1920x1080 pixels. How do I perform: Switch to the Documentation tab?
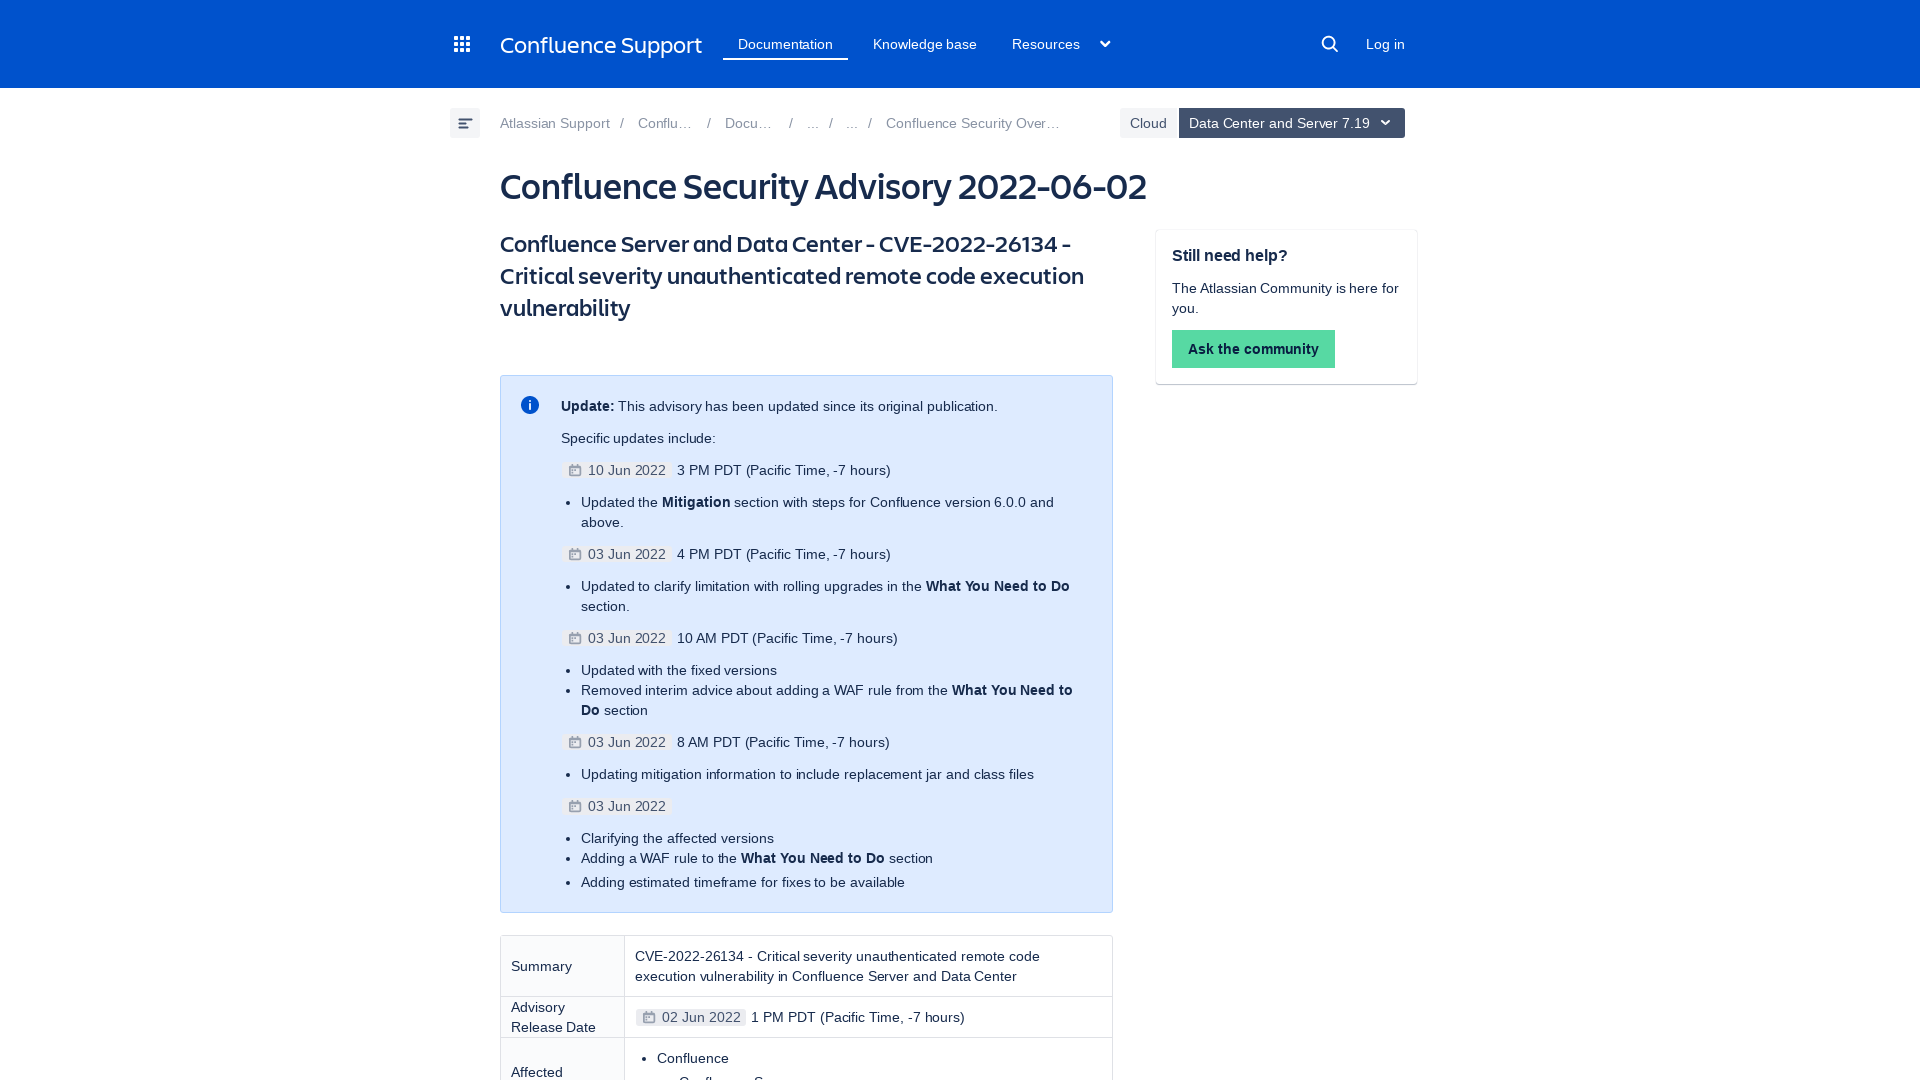click(x=785, y=44)
